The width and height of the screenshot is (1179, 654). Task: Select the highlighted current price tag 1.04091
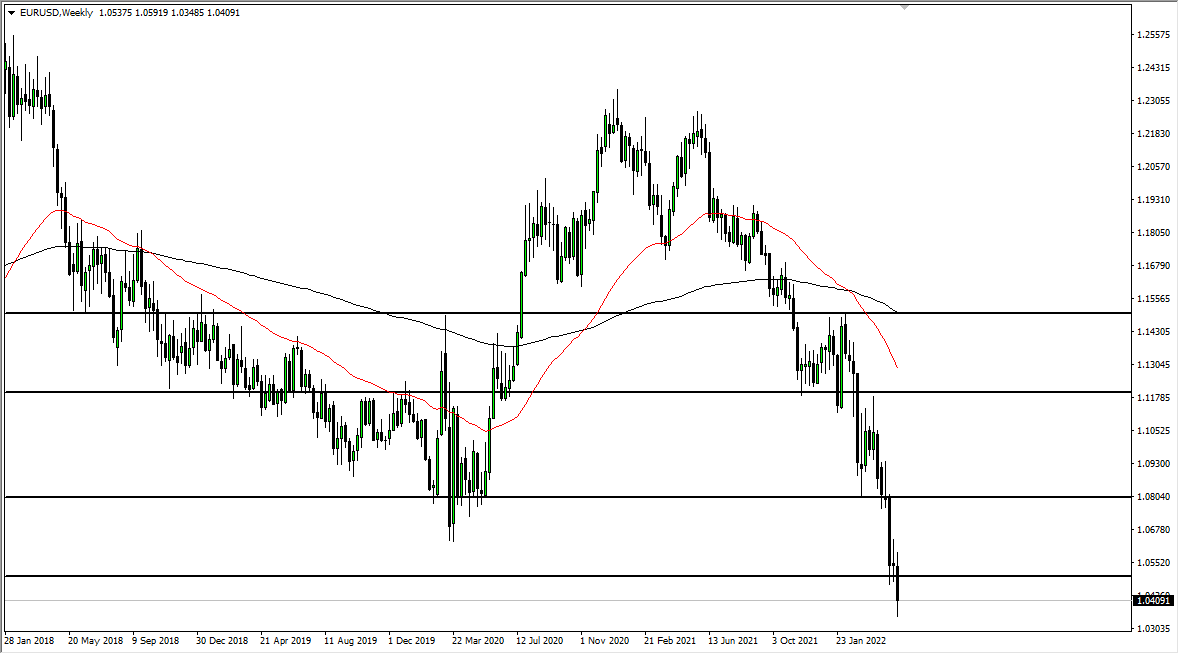click(x=1152, y=601)
